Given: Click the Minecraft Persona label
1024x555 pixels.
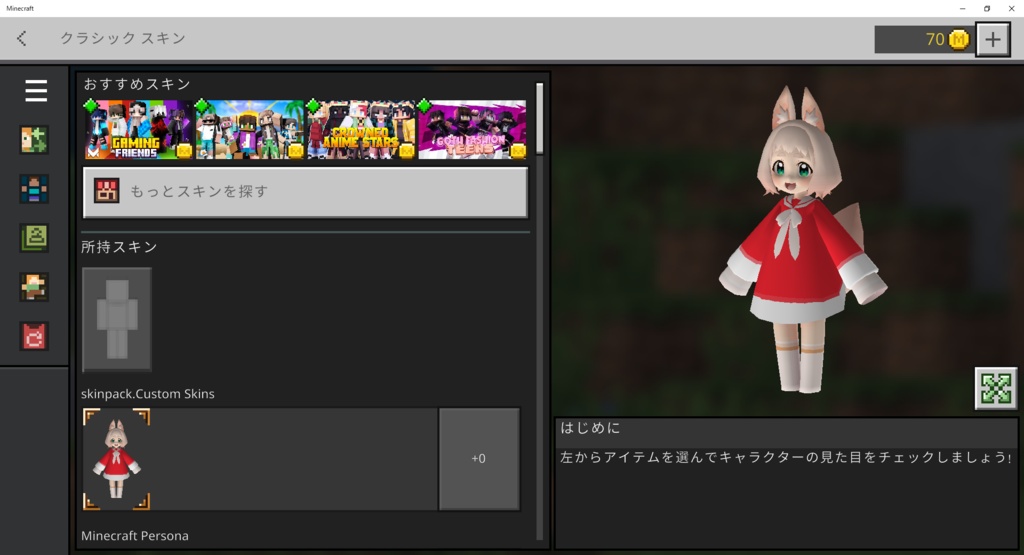Looking at the screenshot, I should 135,535.
